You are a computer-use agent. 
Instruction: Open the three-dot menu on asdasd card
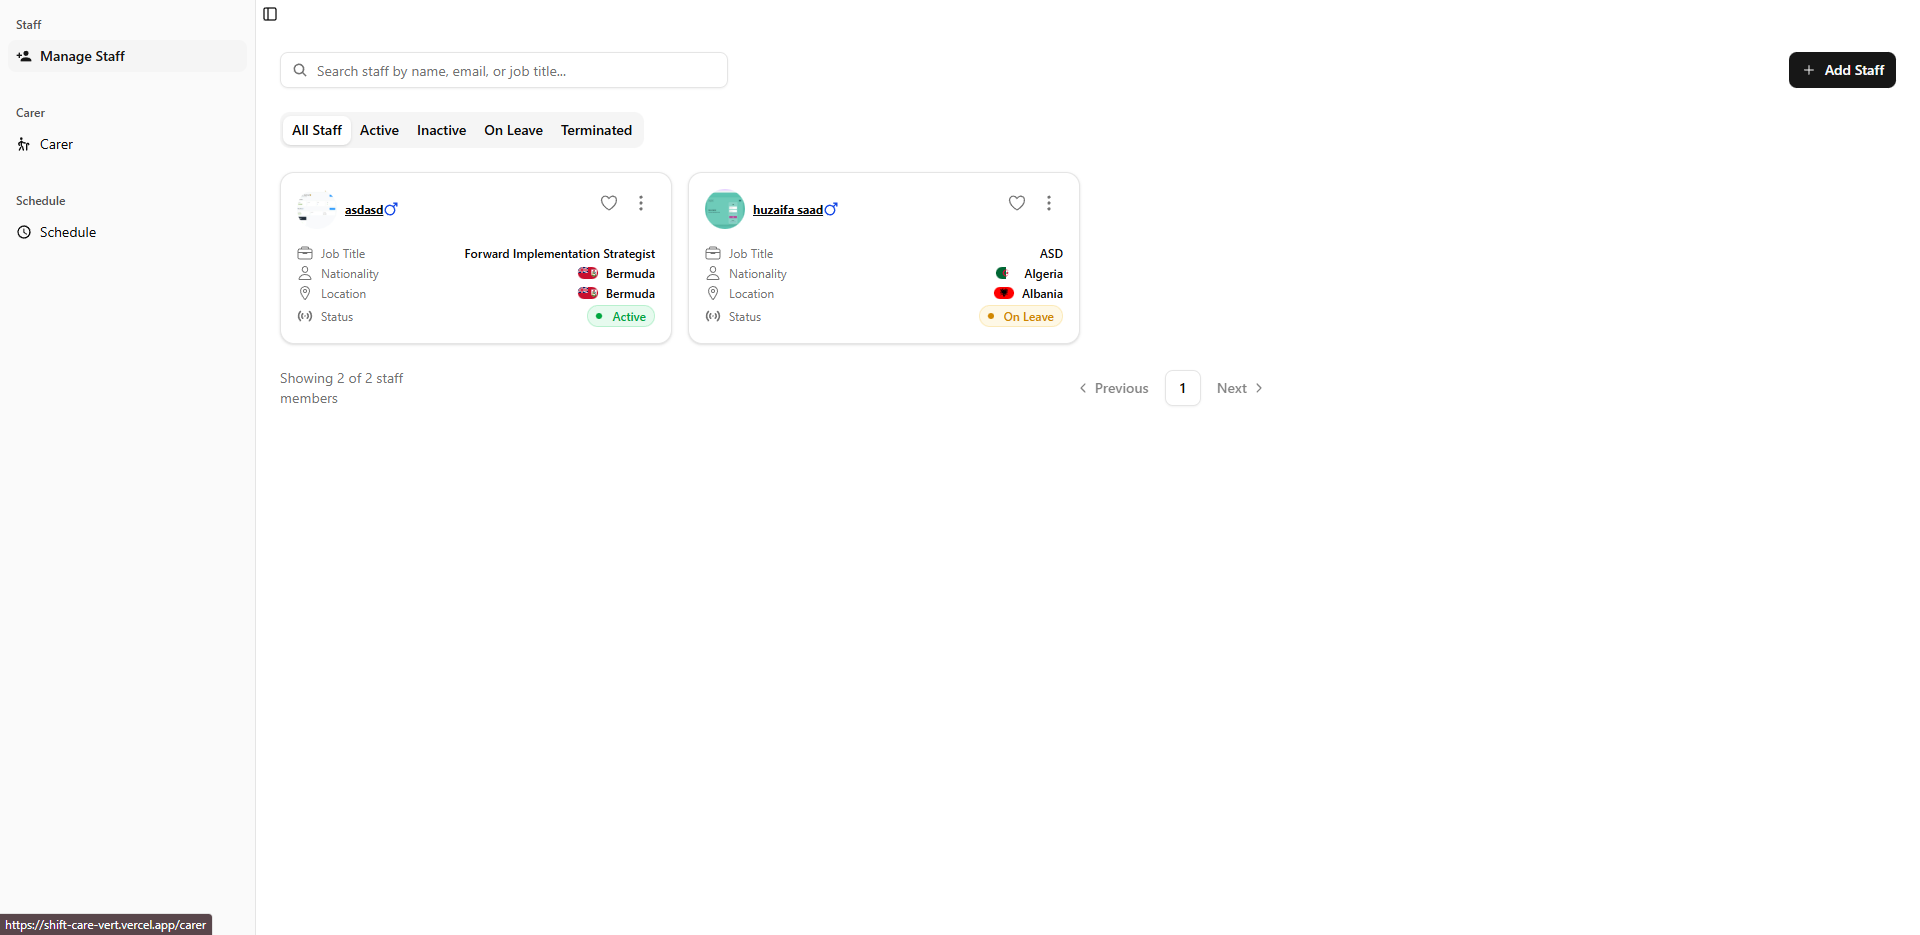point(641,203)
